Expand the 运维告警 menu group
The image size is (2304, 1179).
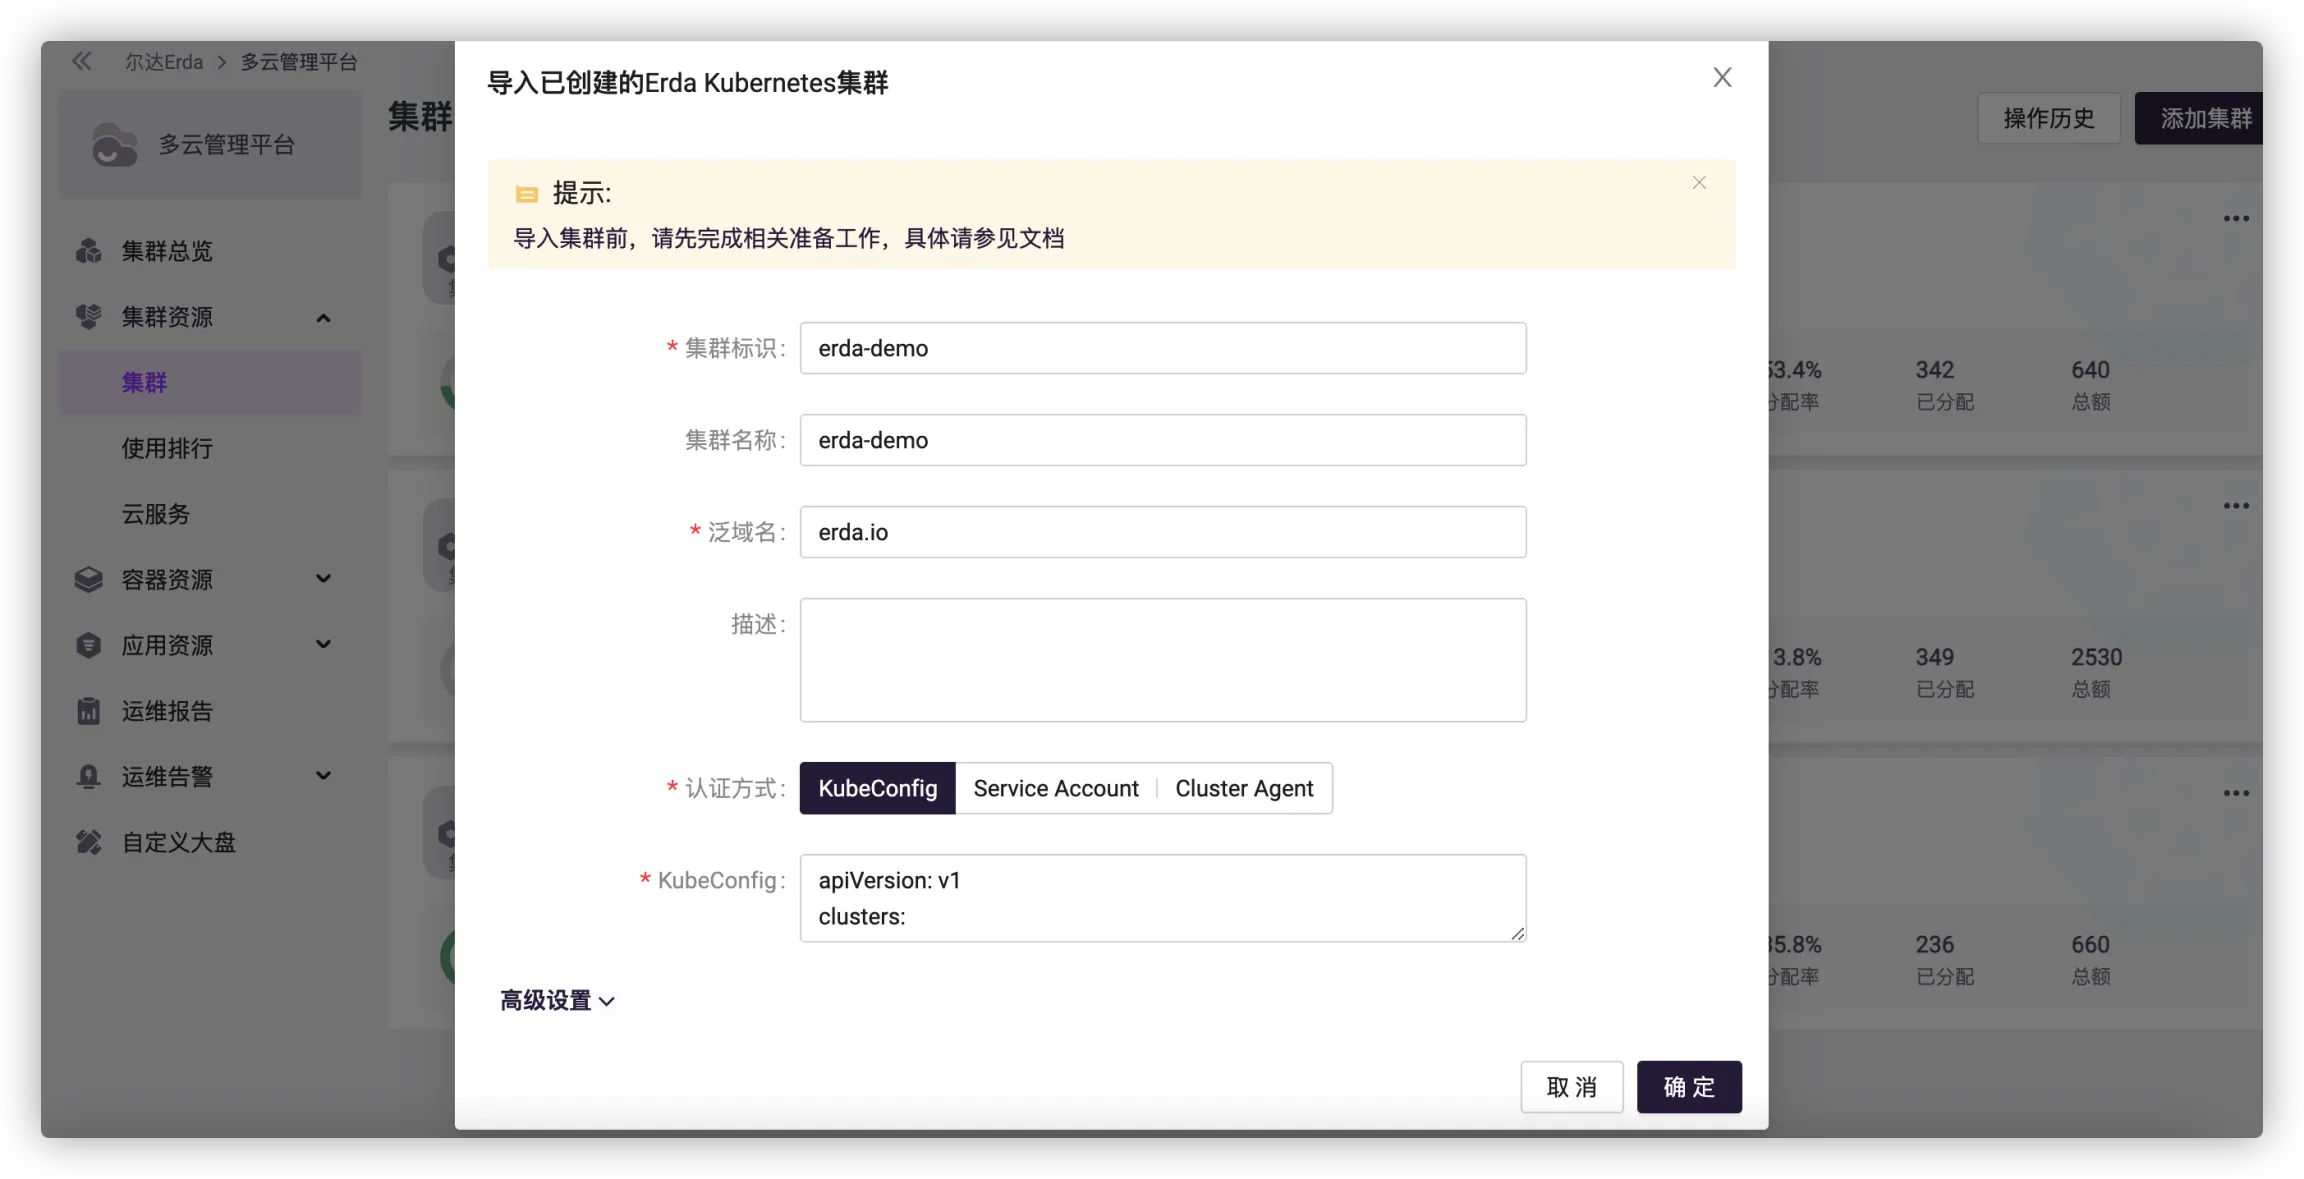323,776
